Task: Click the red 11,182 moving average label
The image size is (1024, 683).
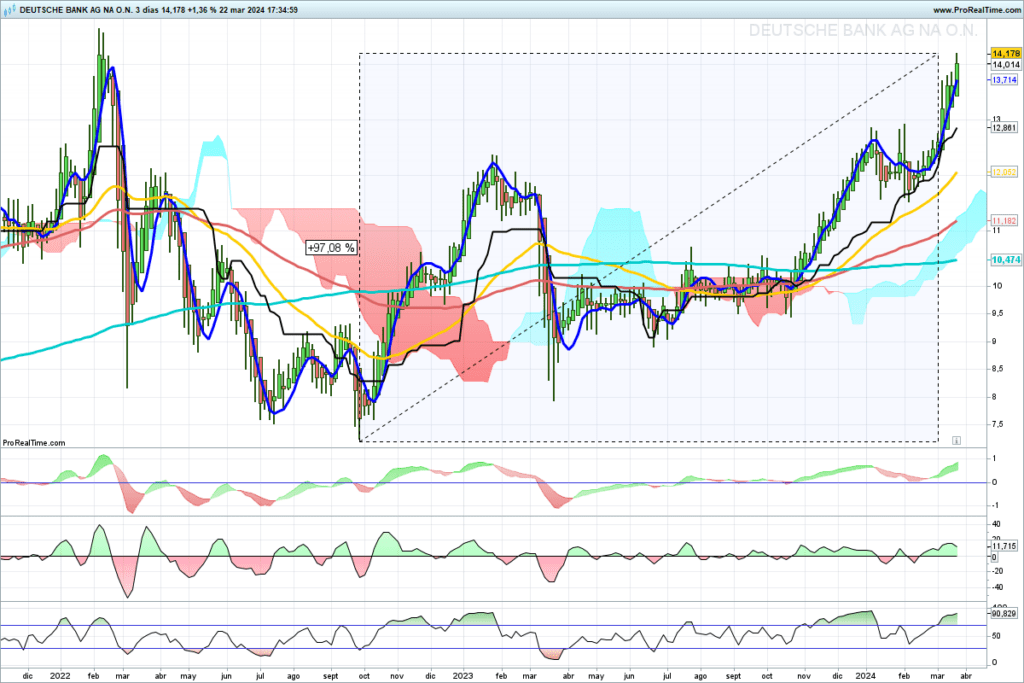Action: tap(1004, 221)
